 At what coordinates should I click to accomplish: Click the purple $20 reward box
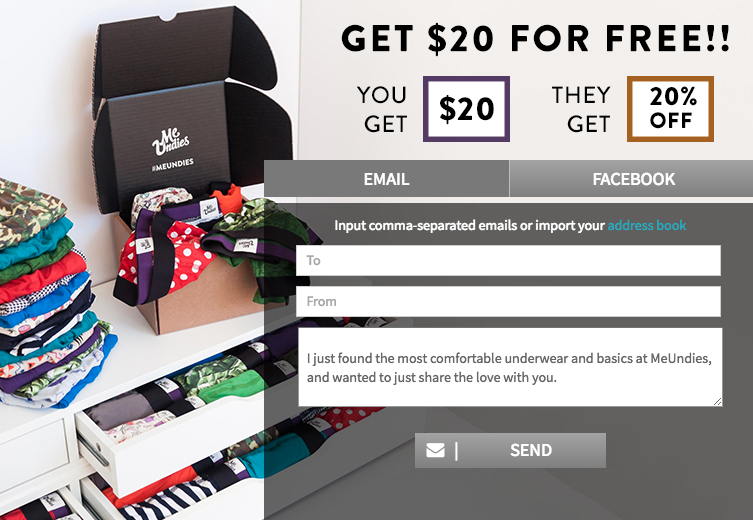coord(466,109)
